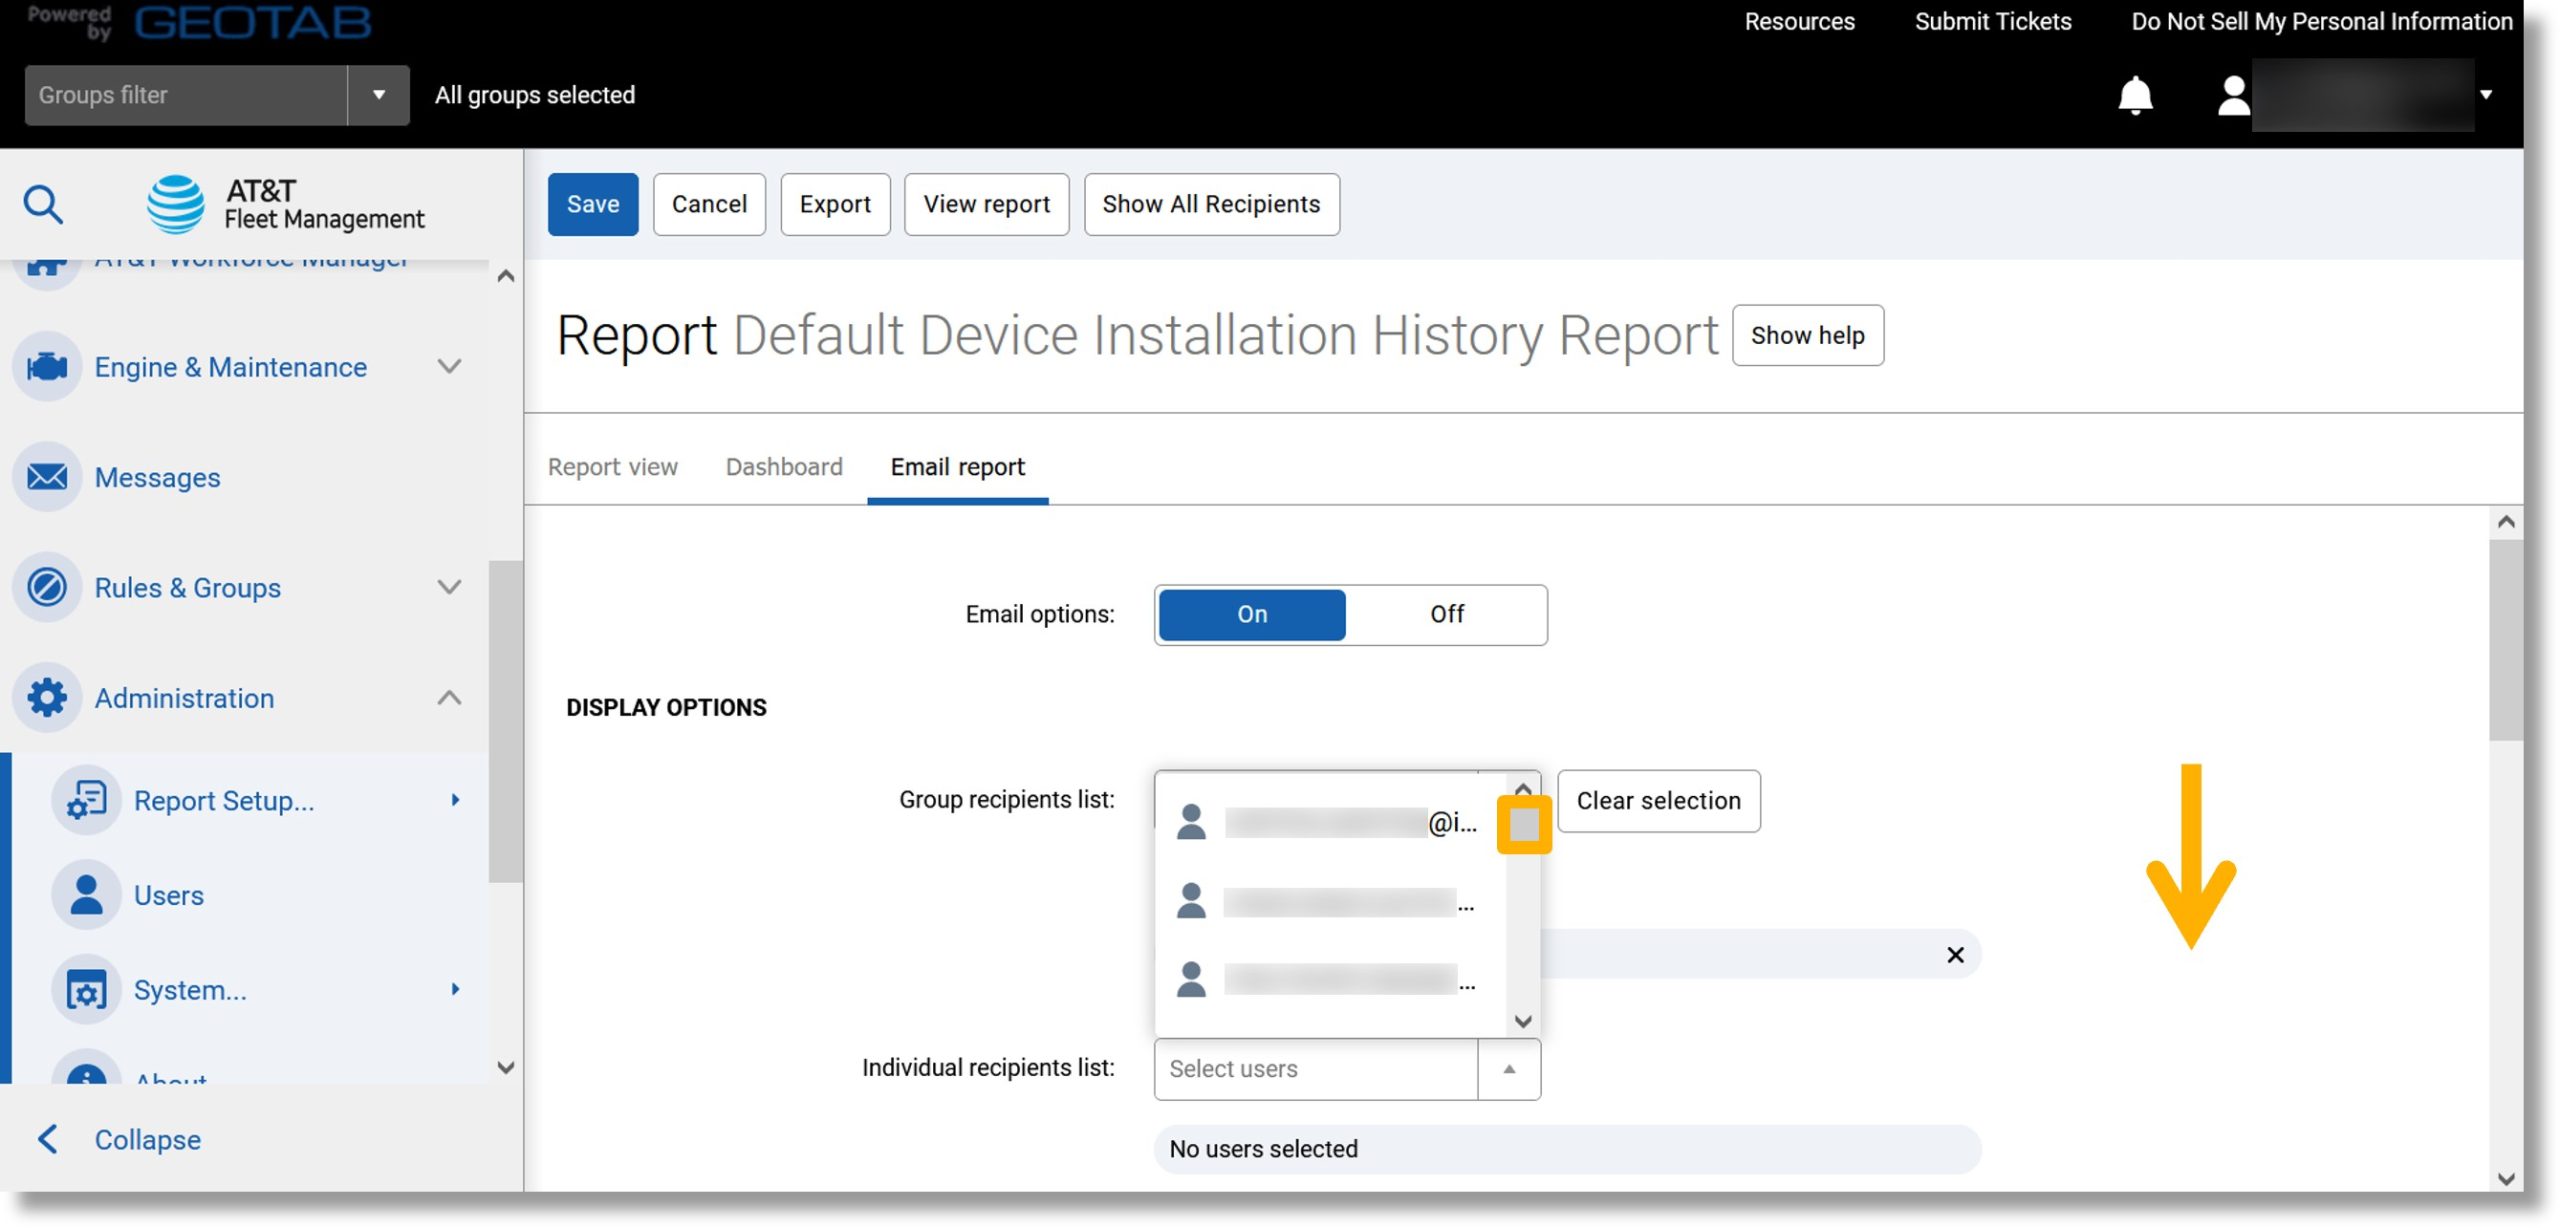
Task: Click 'All groups selected' text
Action: [535, 95]
